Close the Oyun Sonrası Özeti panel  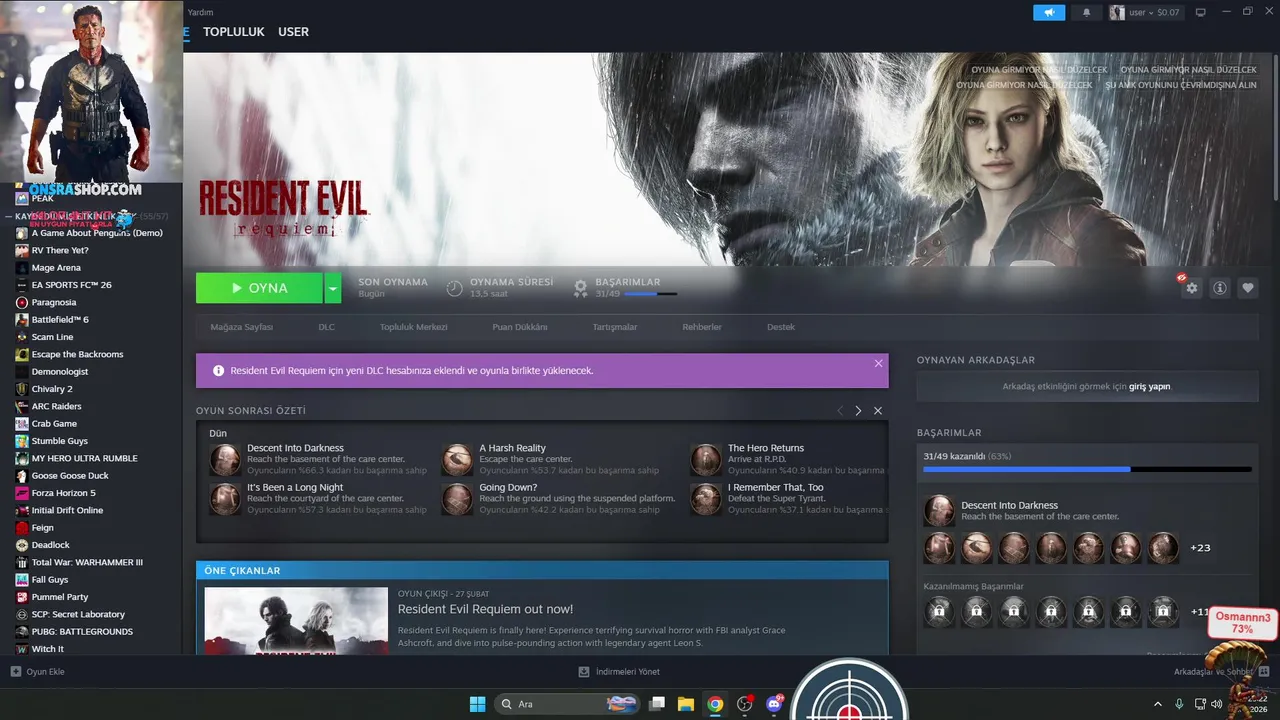(x=878, y=411)
